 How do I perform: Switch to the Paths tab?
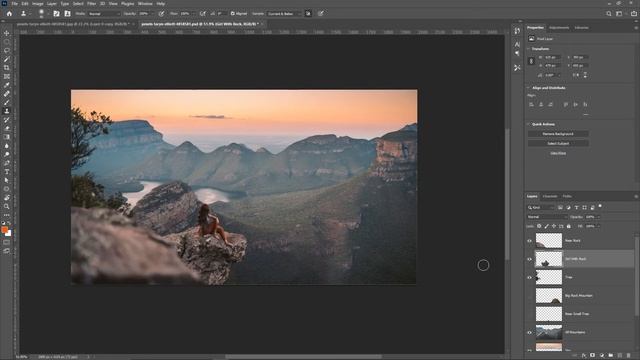[x=567, y=196]
